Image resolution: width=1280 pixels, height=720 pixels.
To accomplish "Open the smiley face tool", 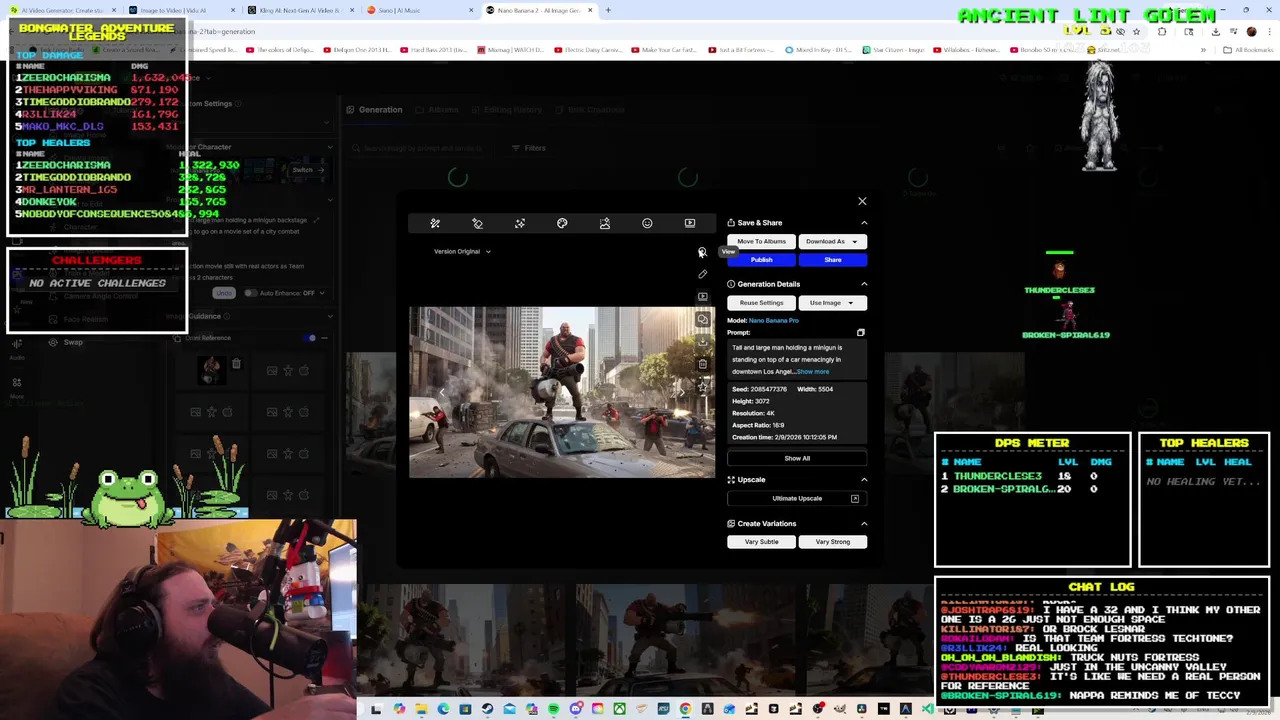I will pyautogui.click(x=647, y=223).
